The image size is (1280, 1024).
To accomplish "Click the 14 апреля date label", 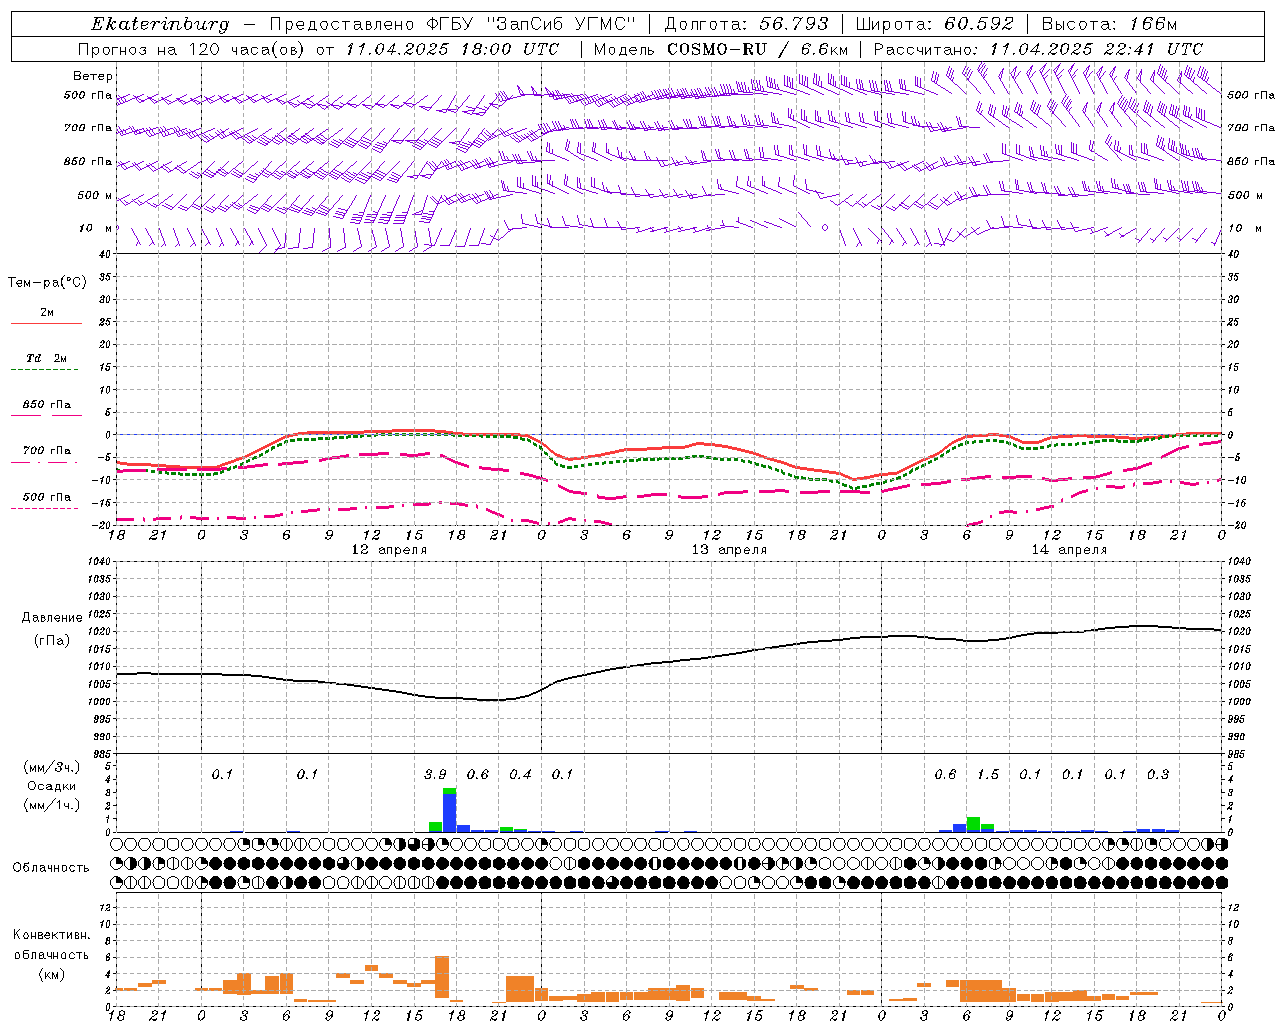I will [x=1069, y=550].
